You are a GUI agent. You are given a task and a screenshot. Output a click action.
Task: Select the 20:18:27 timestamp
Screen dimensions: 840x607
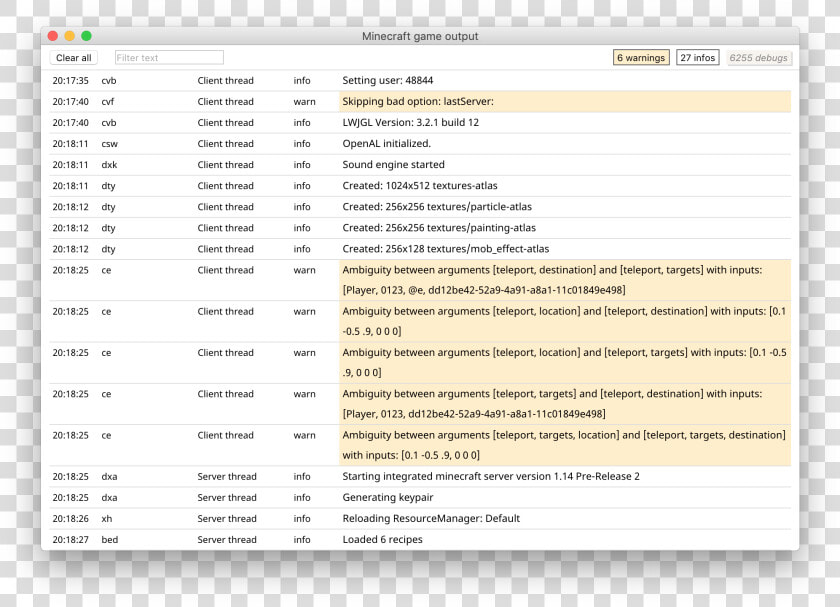pyautogui.click(x=71, y=539)
